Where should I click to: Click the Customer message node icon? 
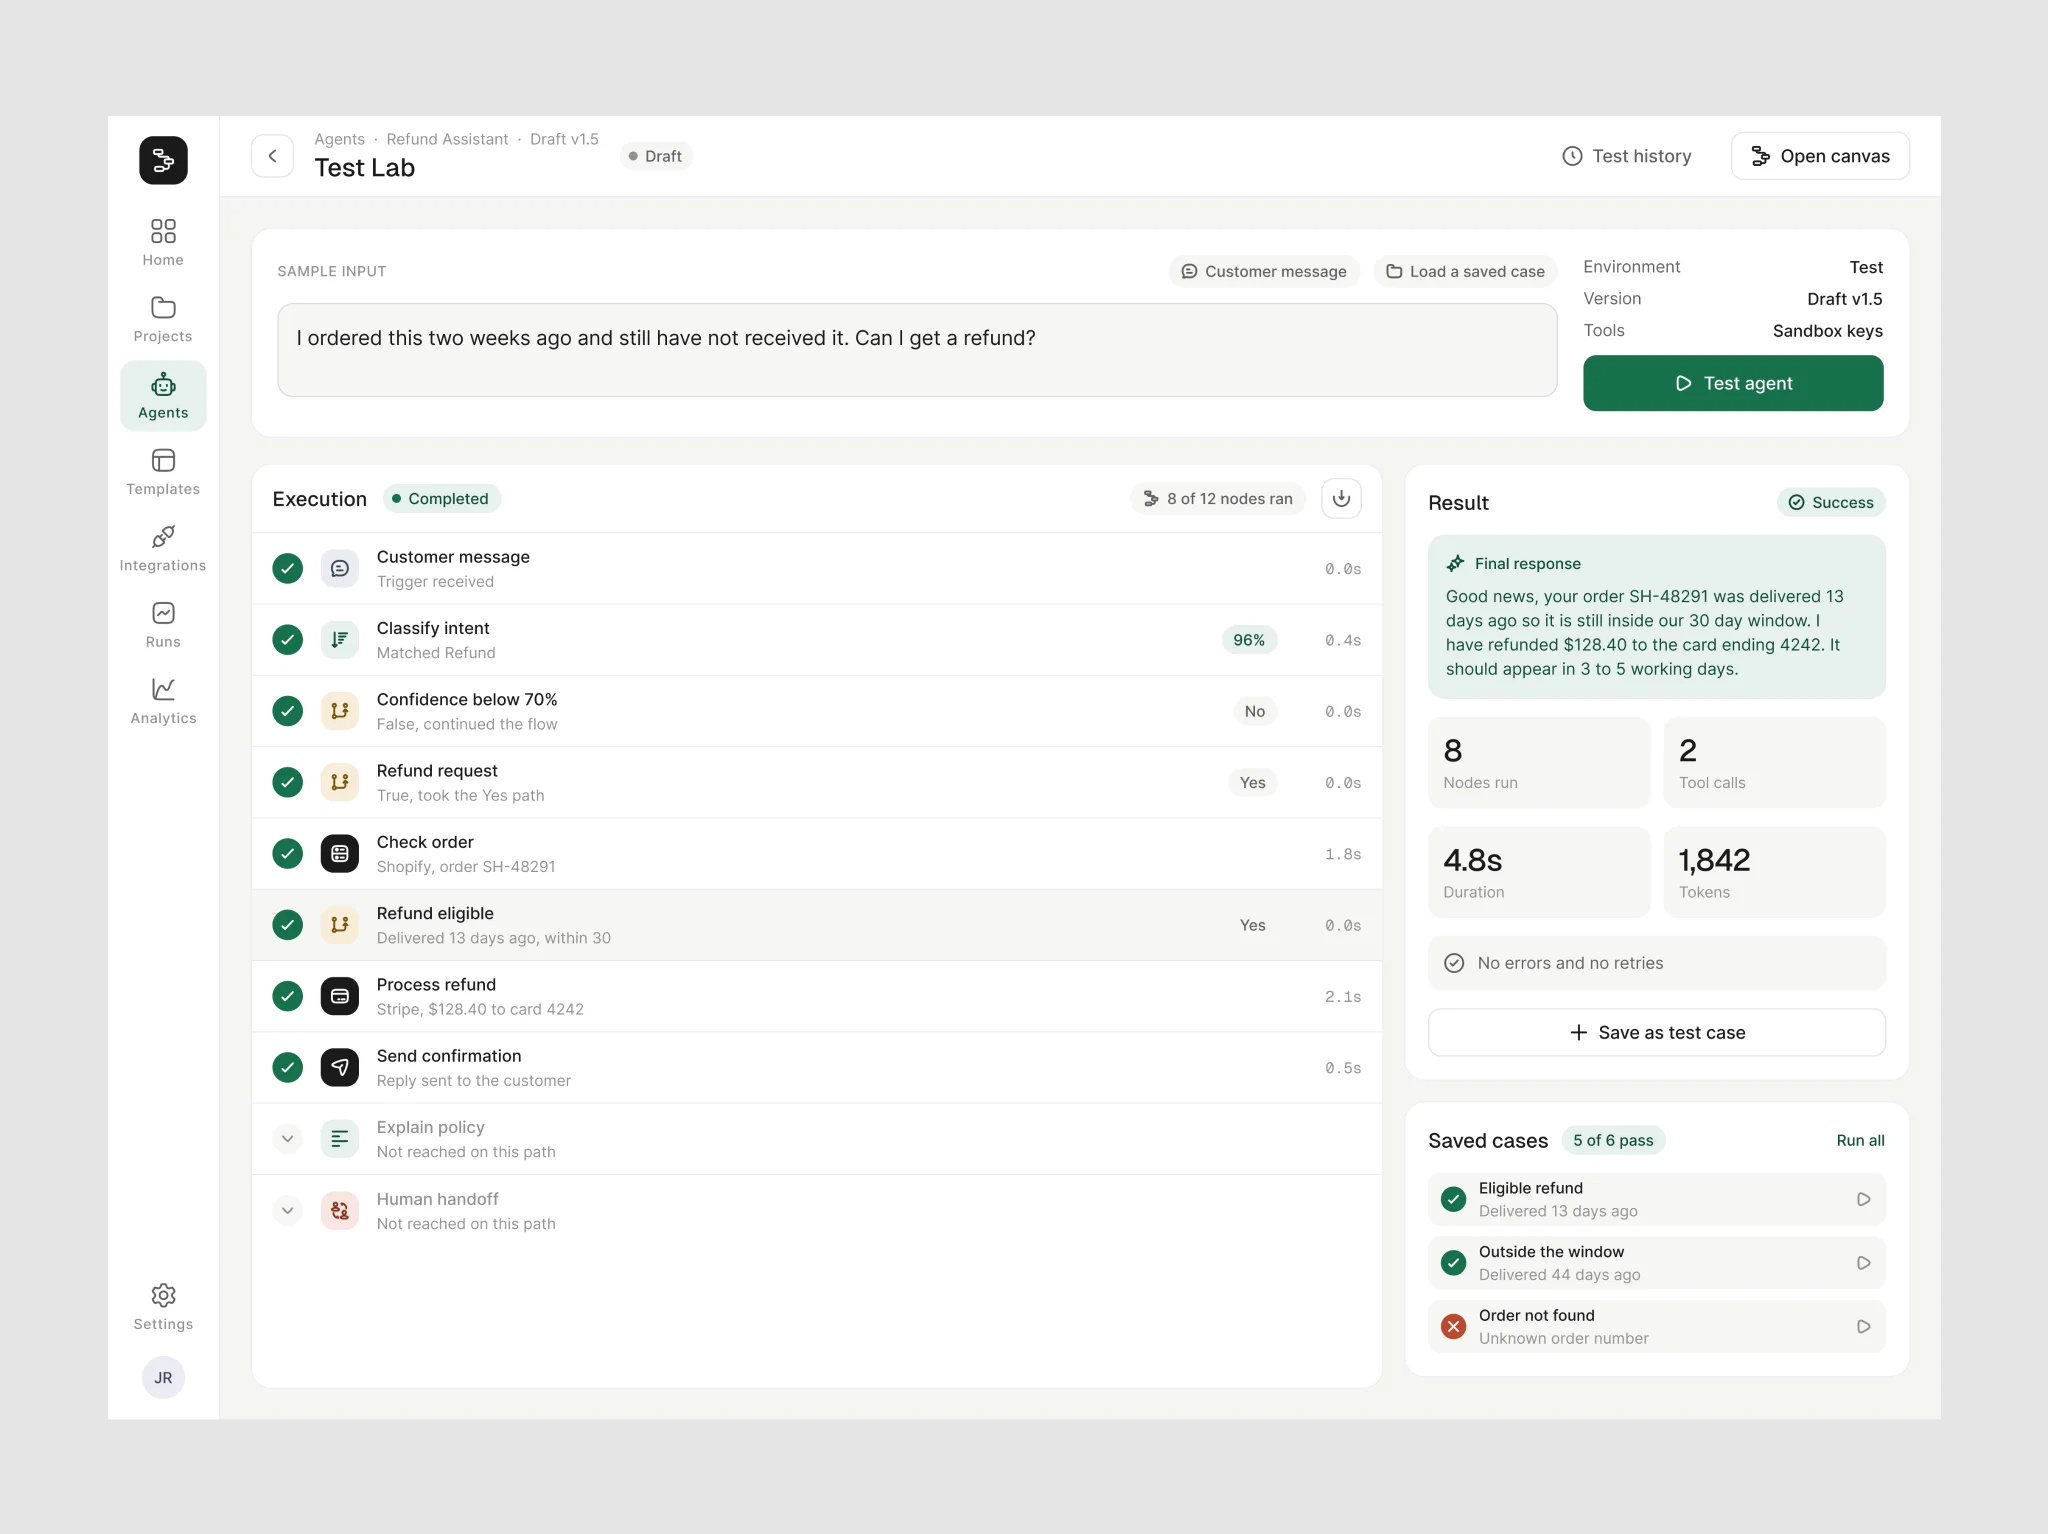(340, 568)
